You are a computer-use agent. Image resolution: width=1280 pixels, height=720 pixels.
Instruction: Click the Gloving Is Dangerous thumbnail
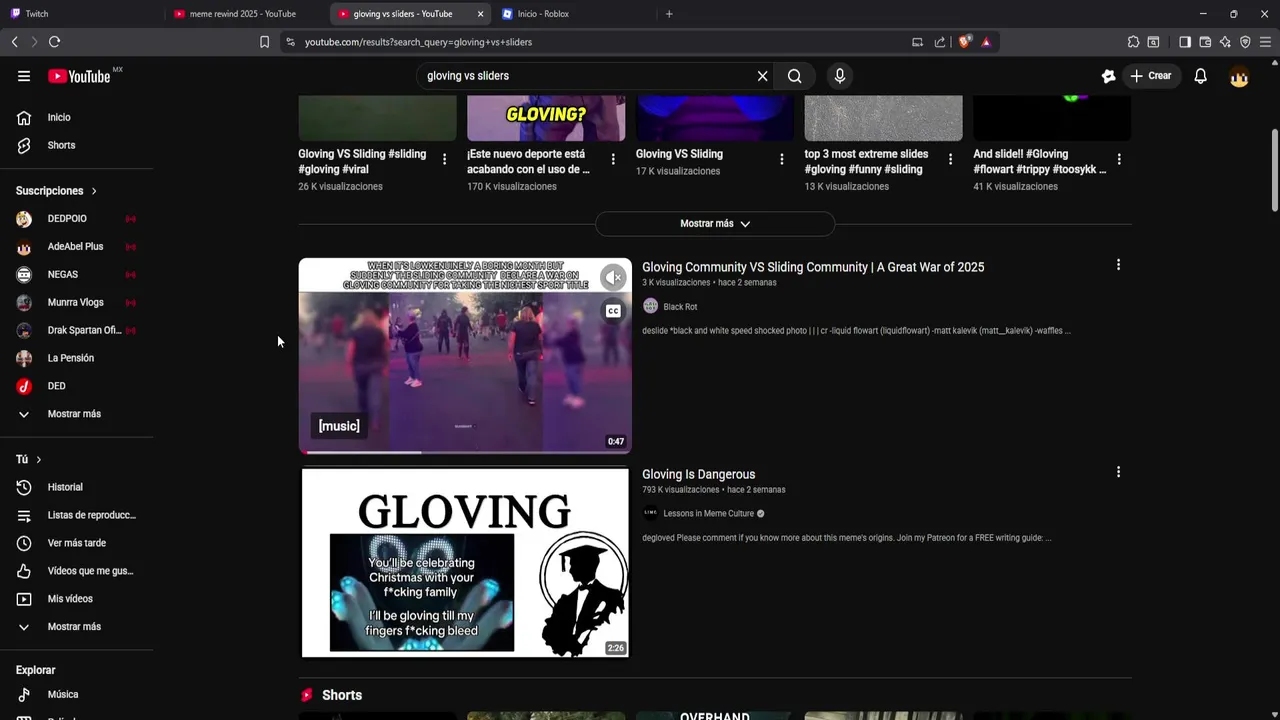tap(465, 563)
